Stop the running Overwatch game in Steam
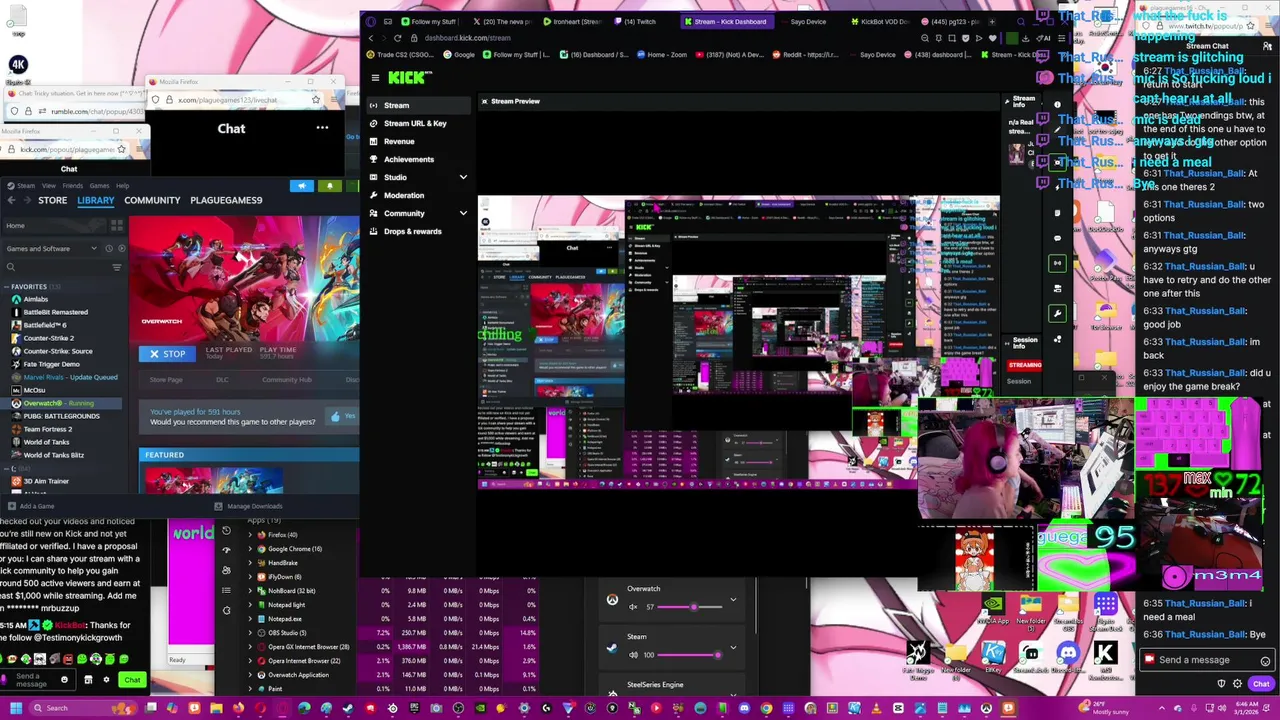Viewport: 1280px width, 720px height. (x=167, y=353)
